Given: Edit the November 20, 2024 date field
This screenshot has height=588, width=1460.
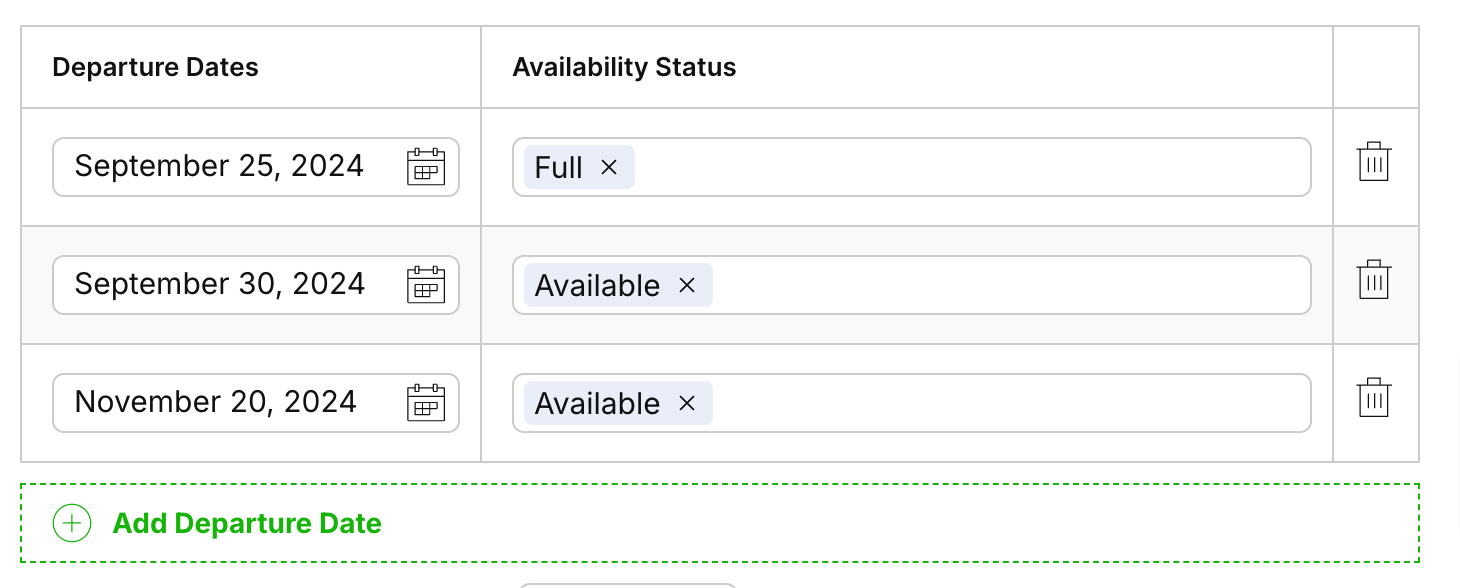Looking at the screenshot, I should pos(215,402).
